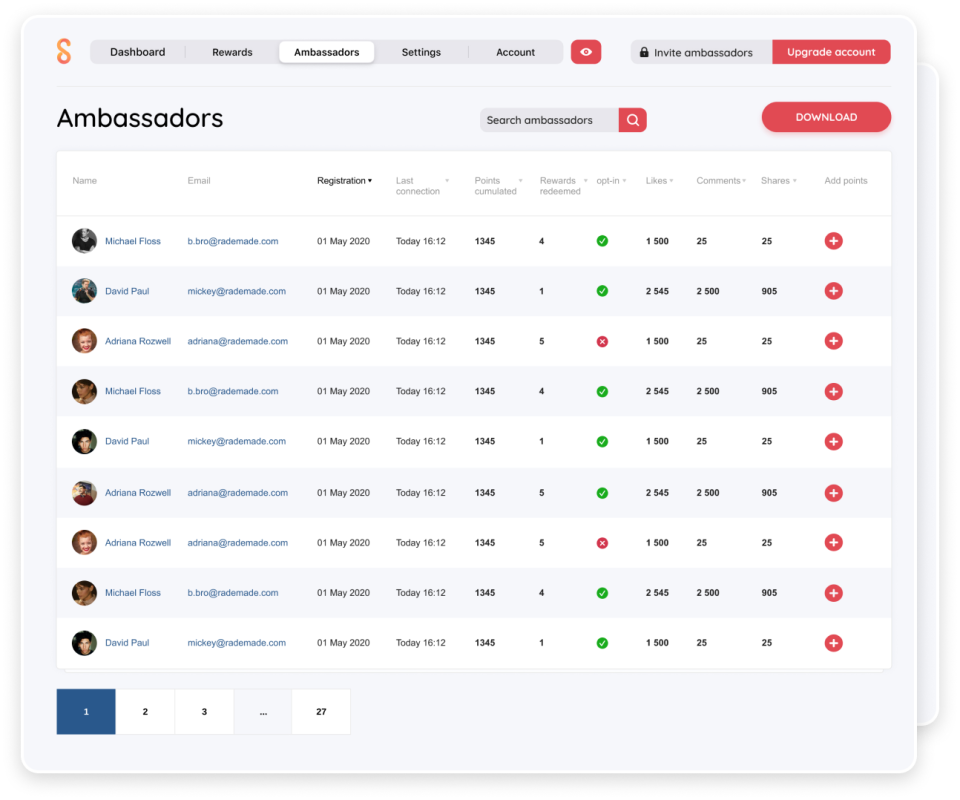
Task: Open avatar of Adriana Rozwell third row
Action: click(84, 341)
